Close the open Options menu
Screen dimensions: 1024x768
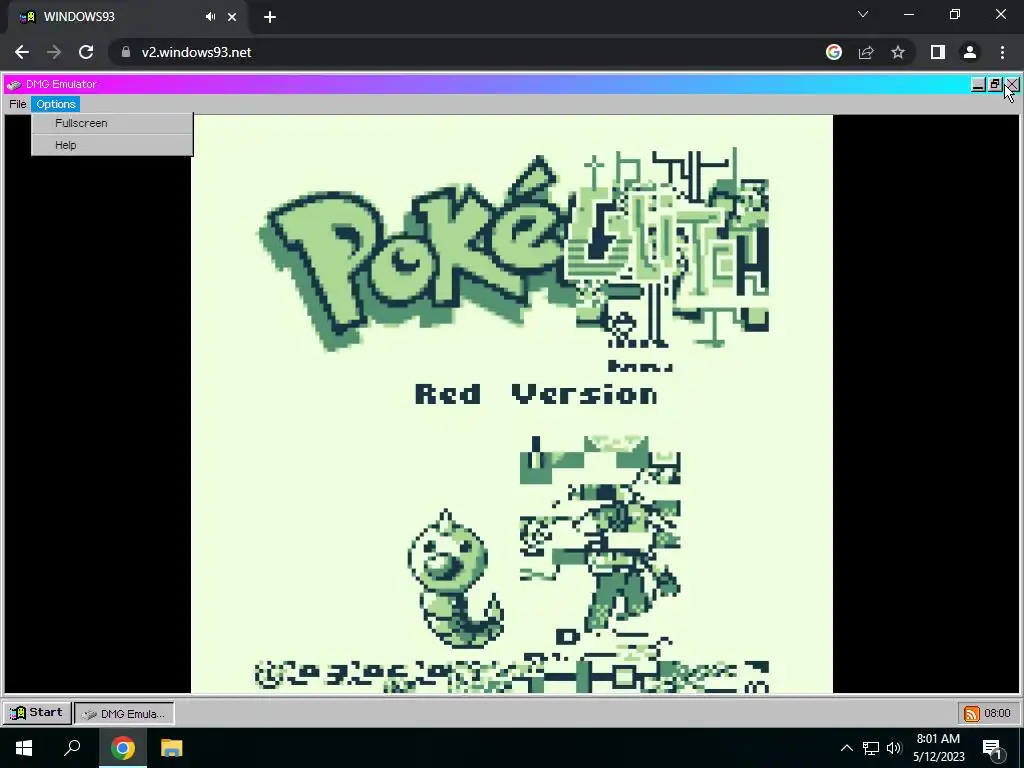tap(56, 104)
